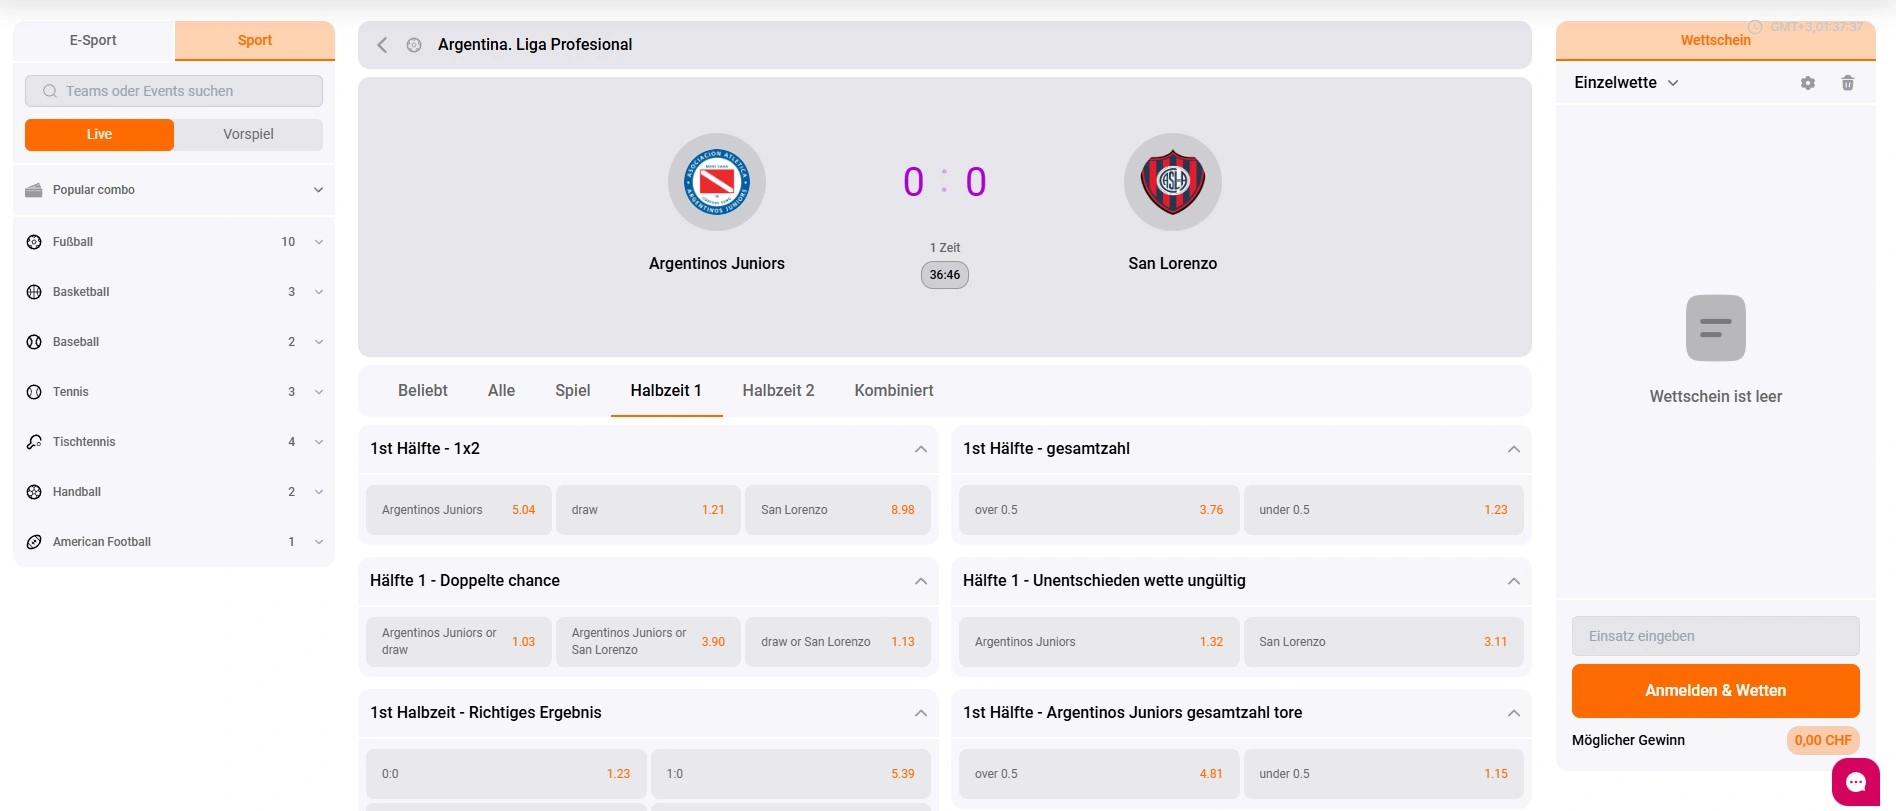Click the Einsatz eingeben stake field

[1715, 636]
